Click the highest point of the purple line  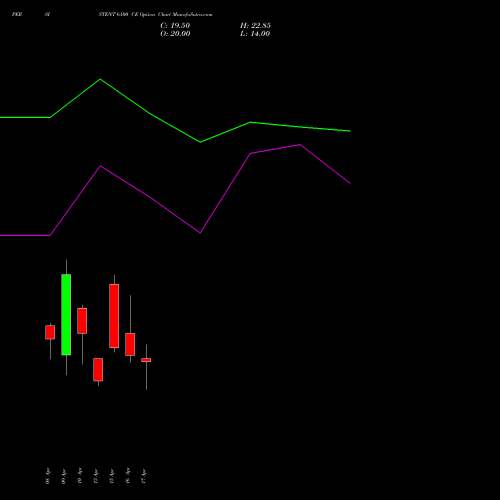coord(300,145)
